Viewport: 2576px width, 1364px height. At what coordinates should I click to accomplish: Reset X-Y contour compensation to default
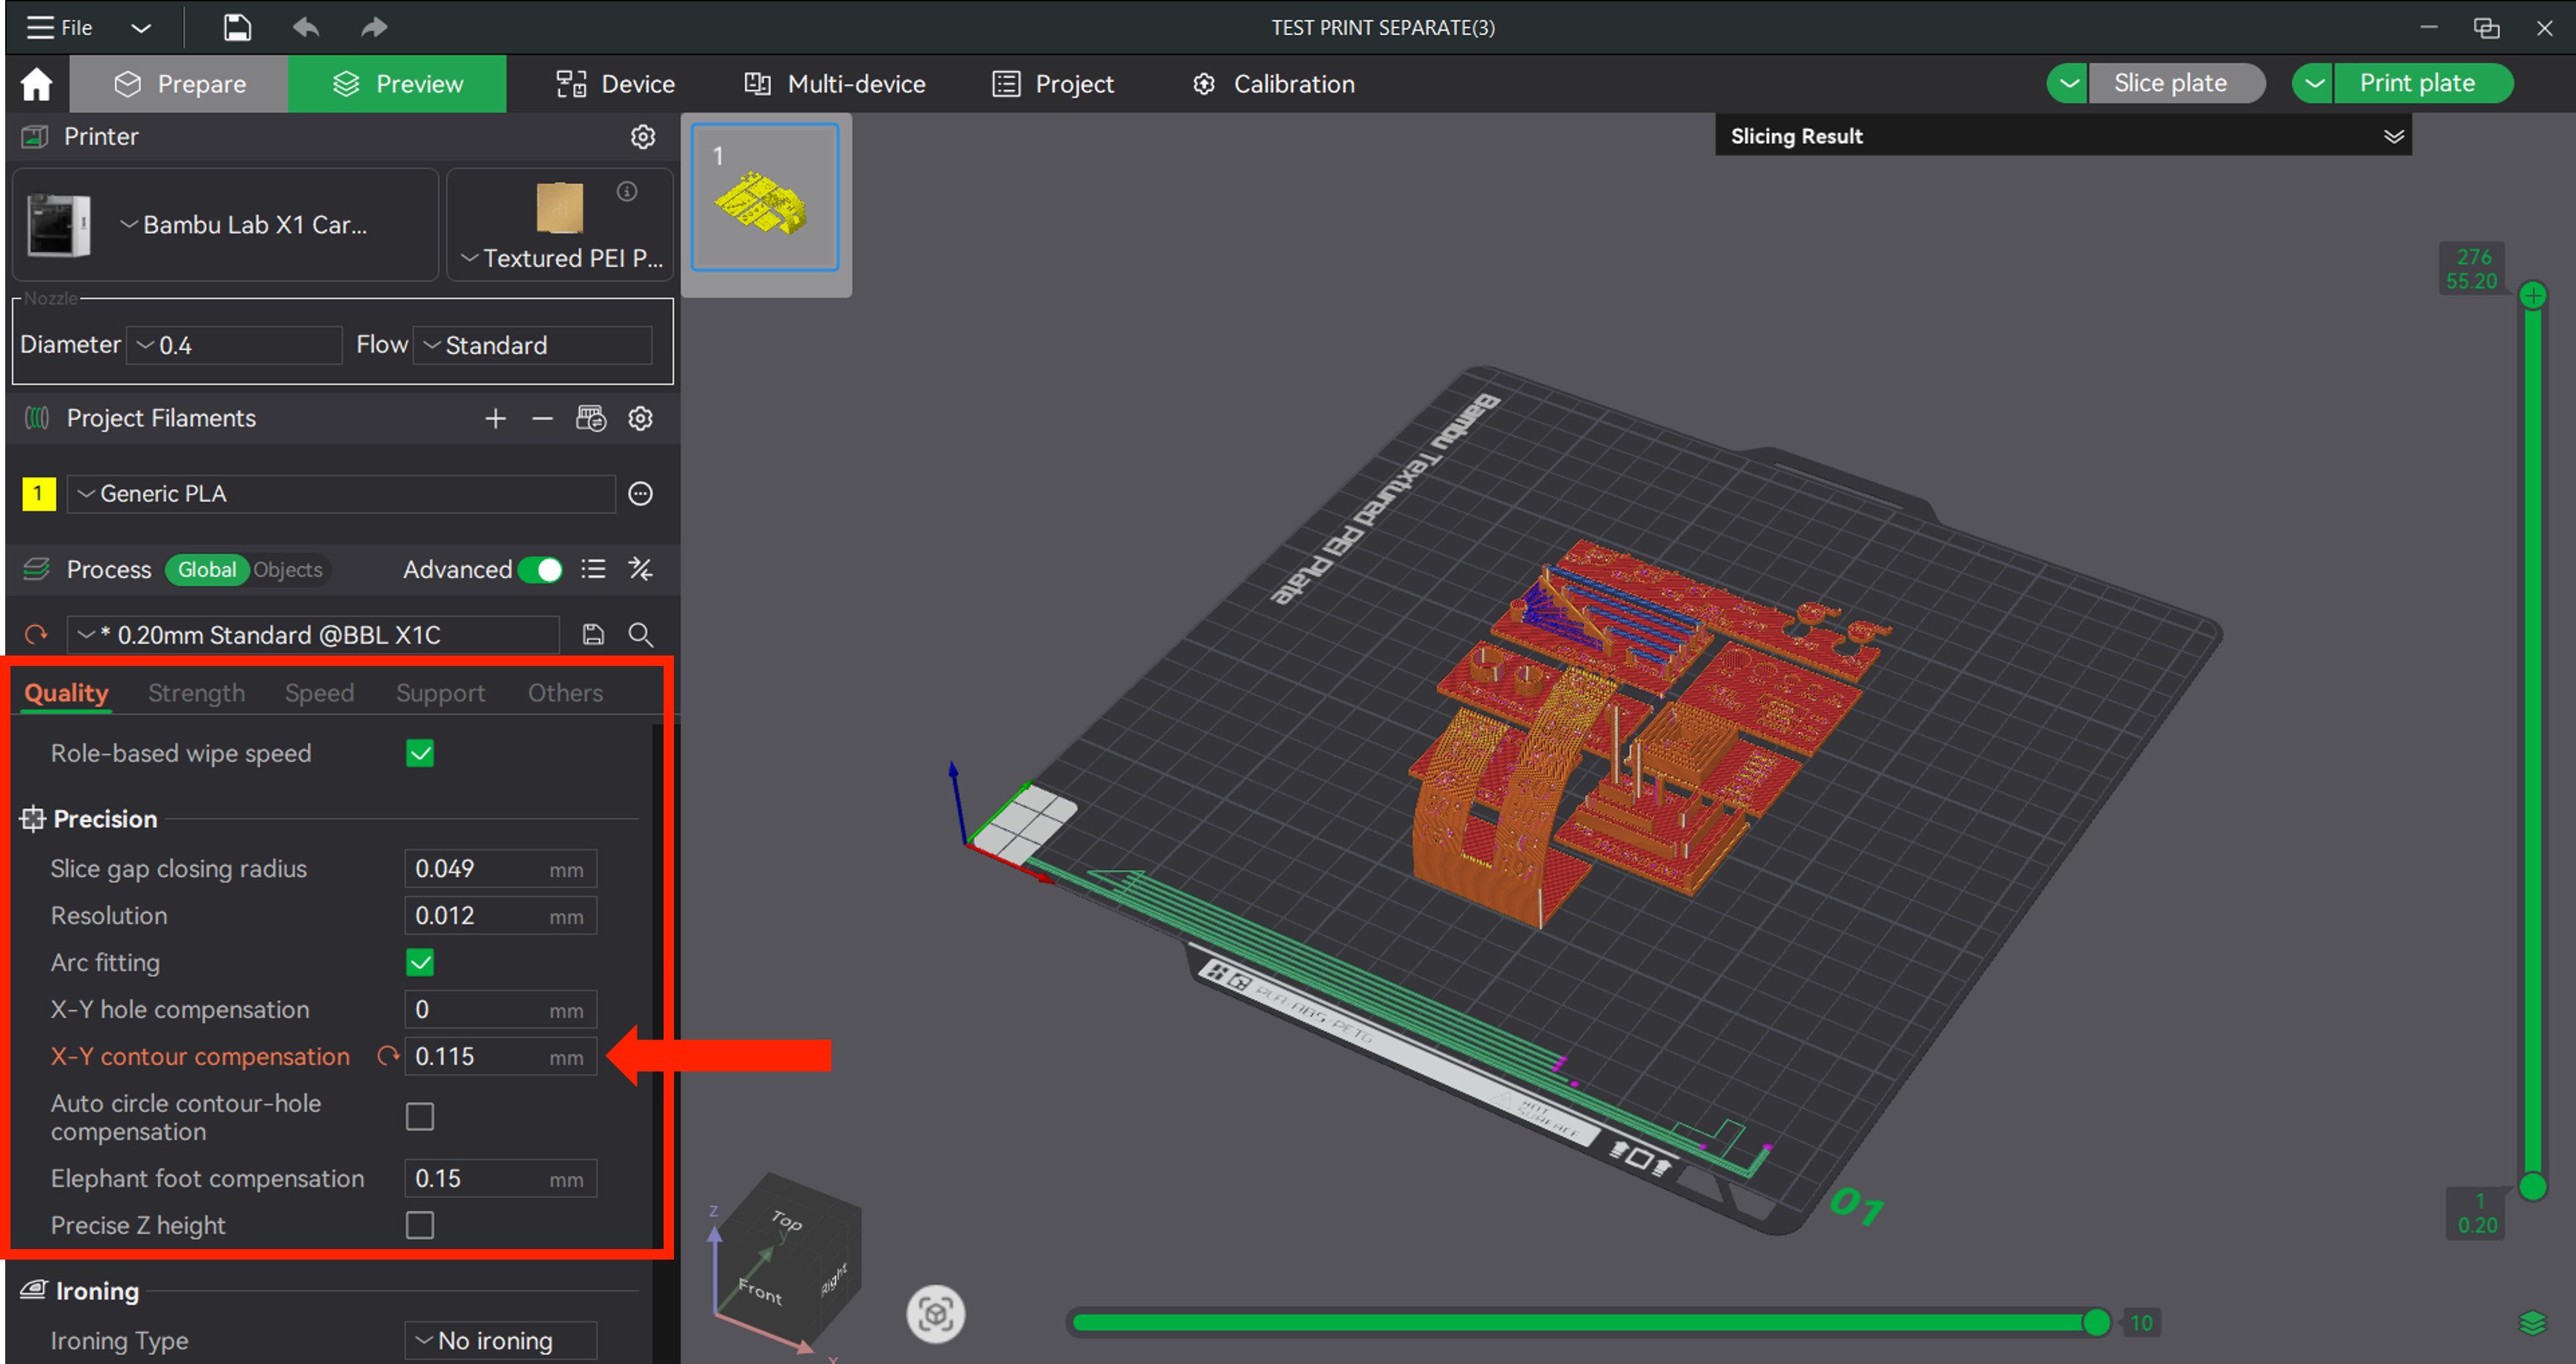(387, 1056)
